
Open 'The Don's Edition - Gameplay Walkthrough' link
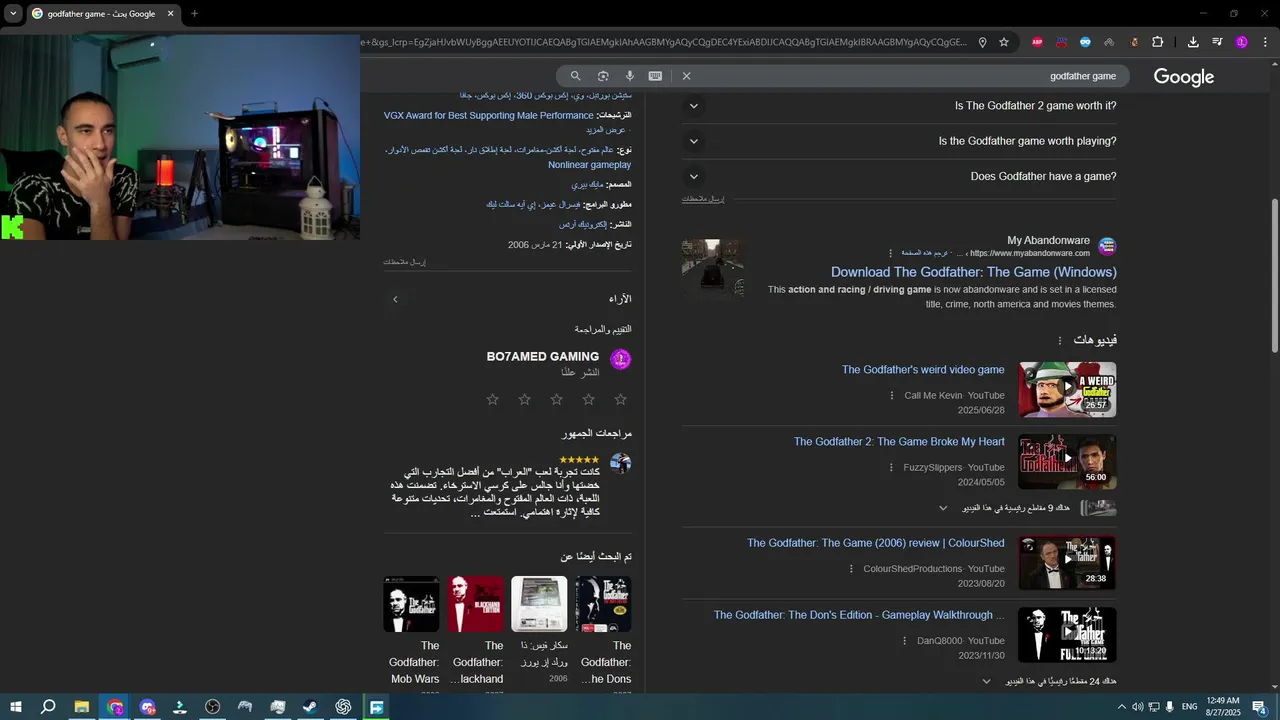[x=859, y=615]
